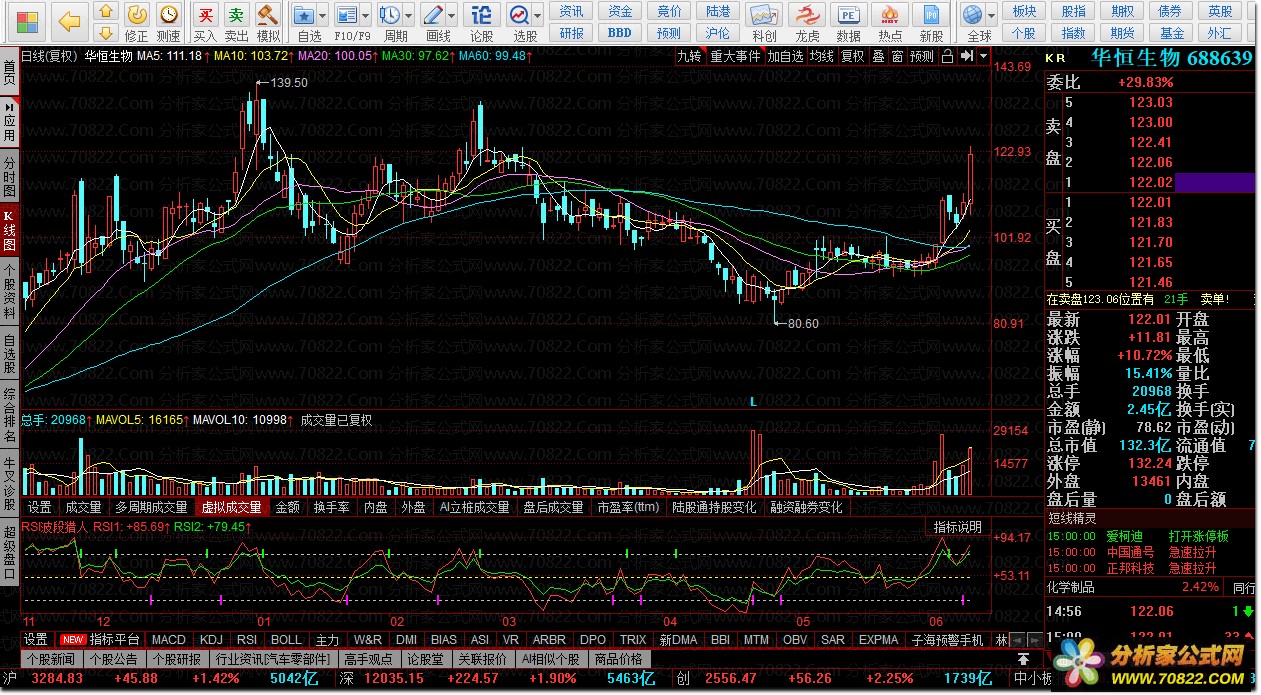1261x695 pixels.
Task: Open the 龙虎 dragon-tiger list icon
Action: coord(807,22)
